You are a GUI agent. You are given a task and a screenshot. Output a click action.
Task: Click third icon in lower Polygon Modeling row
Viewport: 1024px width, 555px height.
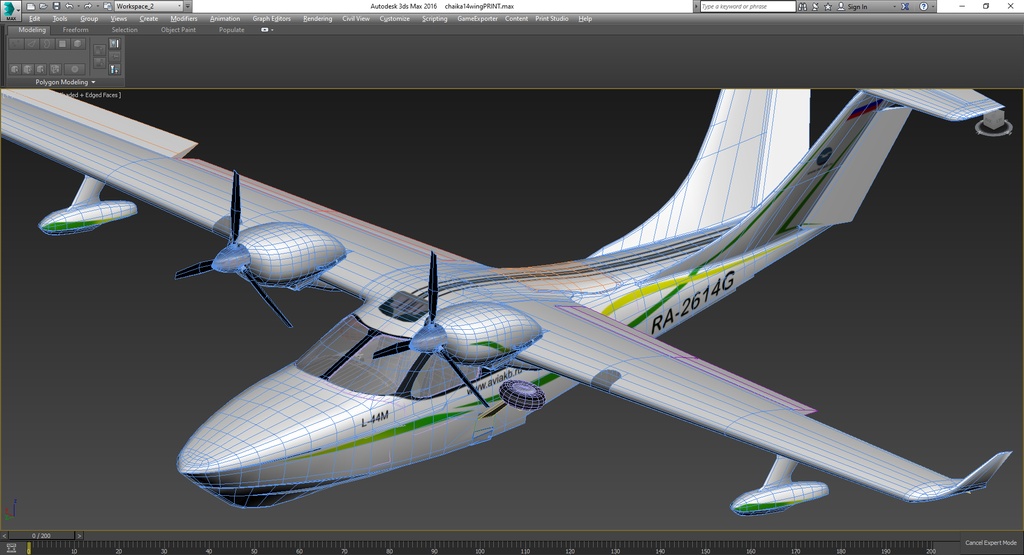(x=40, y=69)
